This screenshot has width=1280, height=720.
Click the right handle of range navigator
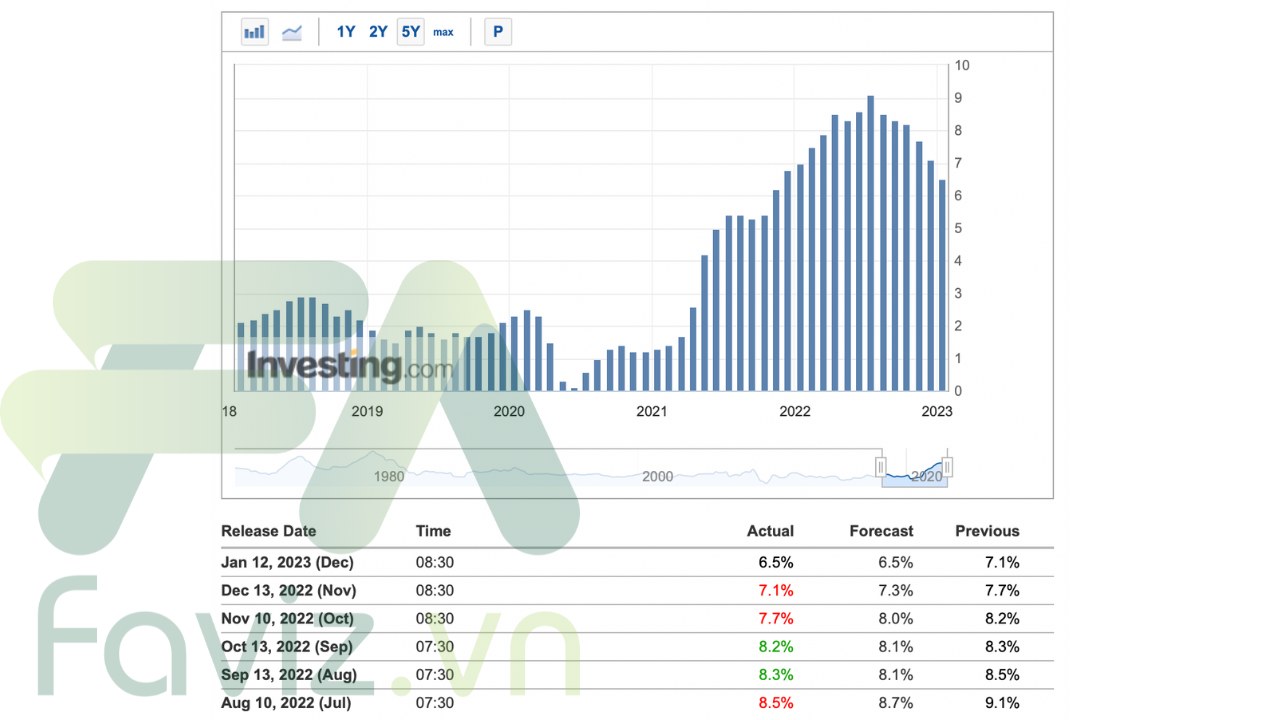tap(947, 467)
